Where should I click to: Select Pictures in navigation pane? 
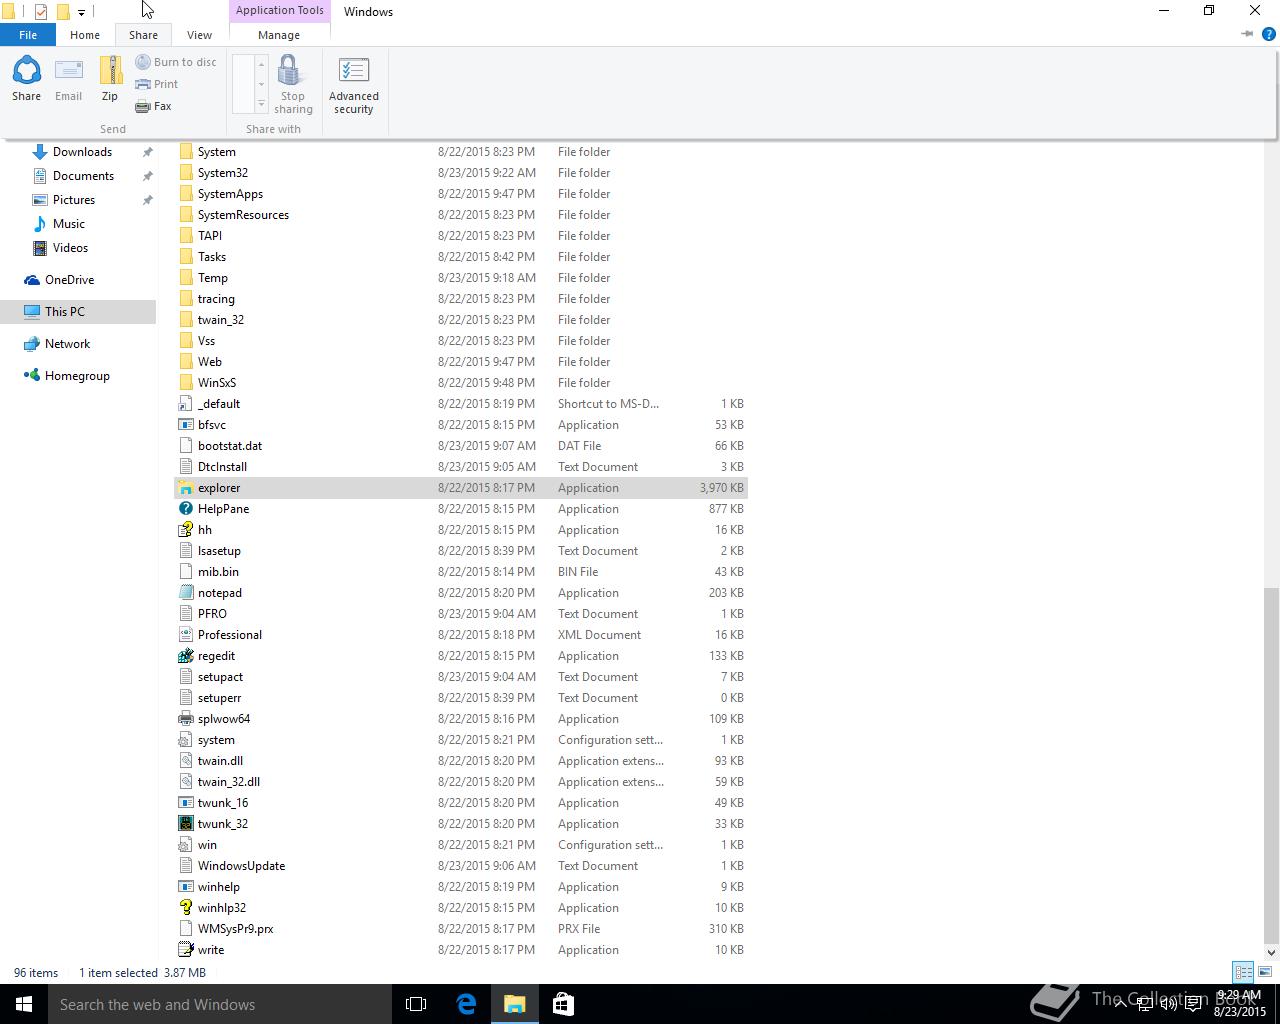point(74,200)
